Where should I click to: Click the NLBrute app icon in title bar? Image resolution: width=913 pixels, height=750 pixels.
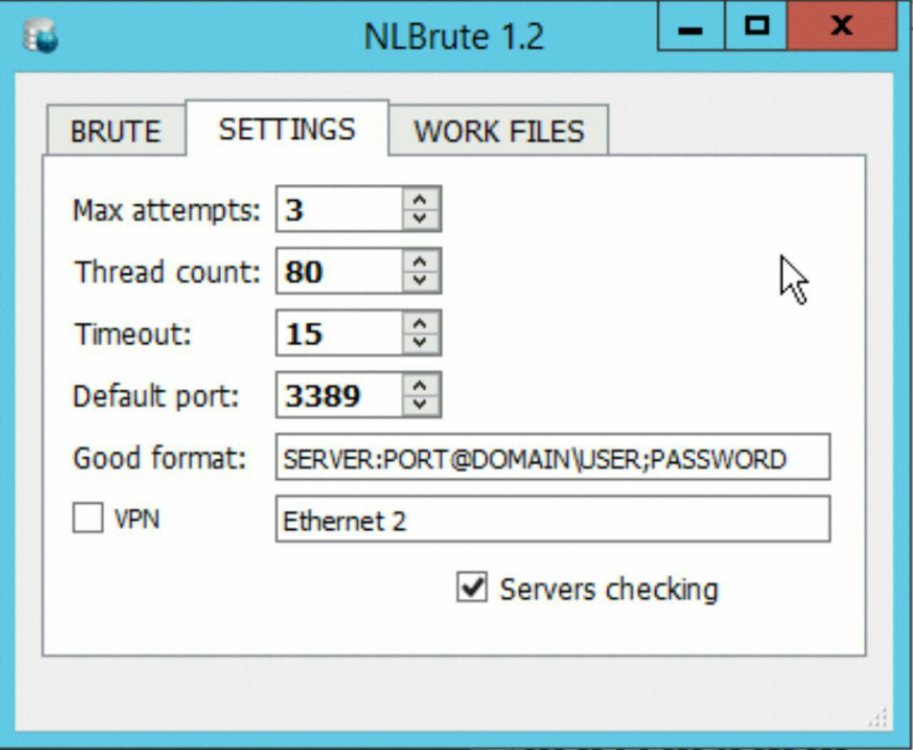[x=41, y=36]
